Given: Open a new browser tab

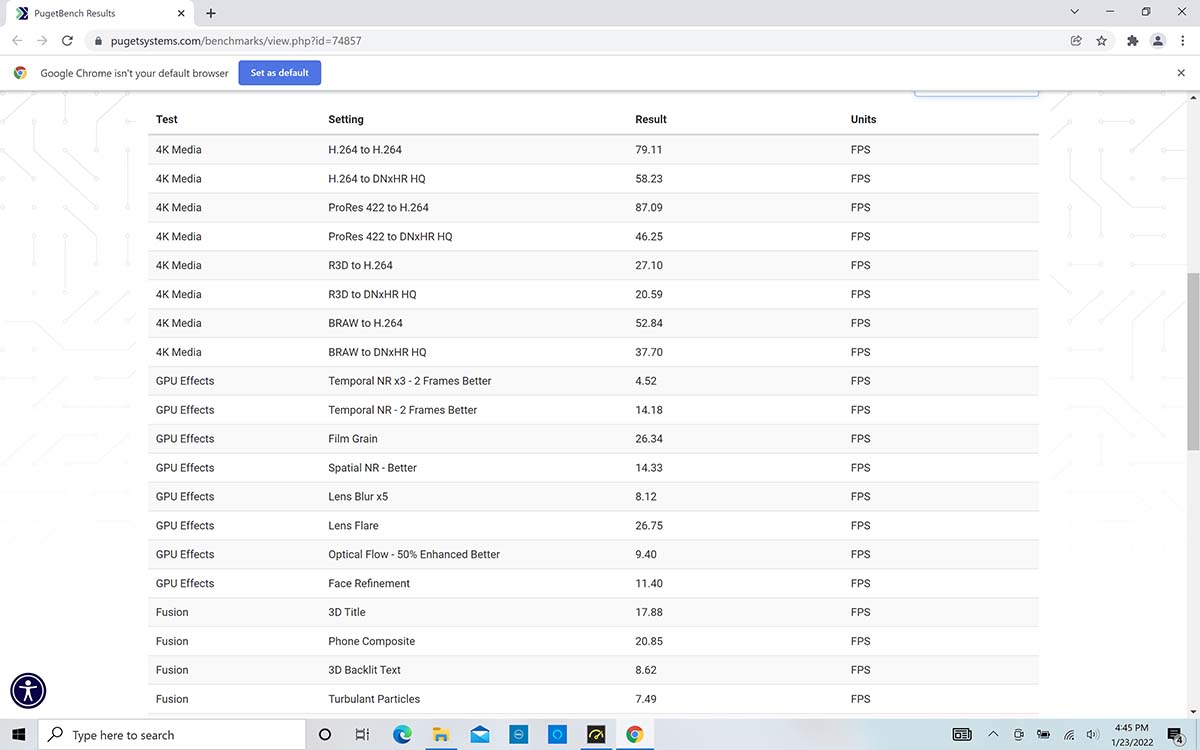Looking at the screenshot, I should (211, 13).
